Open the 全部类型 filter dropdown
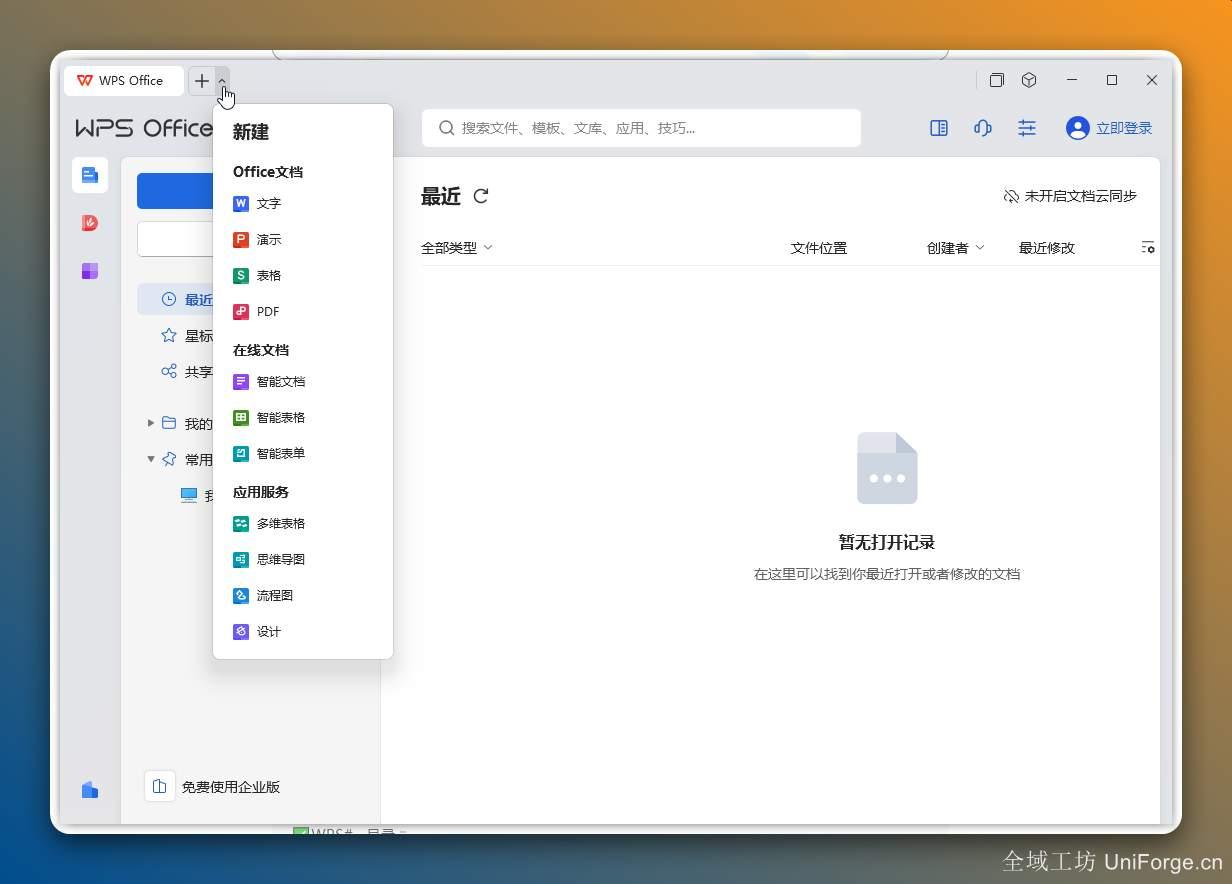This screenshot has width=1232, height=884. coord(457,248)
